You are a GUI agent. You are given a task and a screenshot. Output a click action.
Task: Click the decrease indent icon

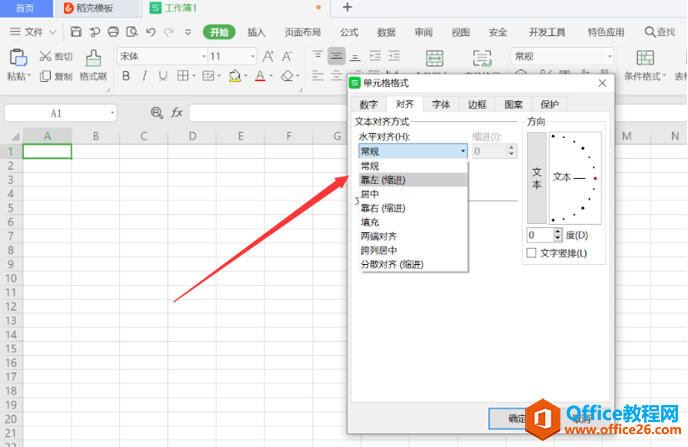(x=375, y=56)
